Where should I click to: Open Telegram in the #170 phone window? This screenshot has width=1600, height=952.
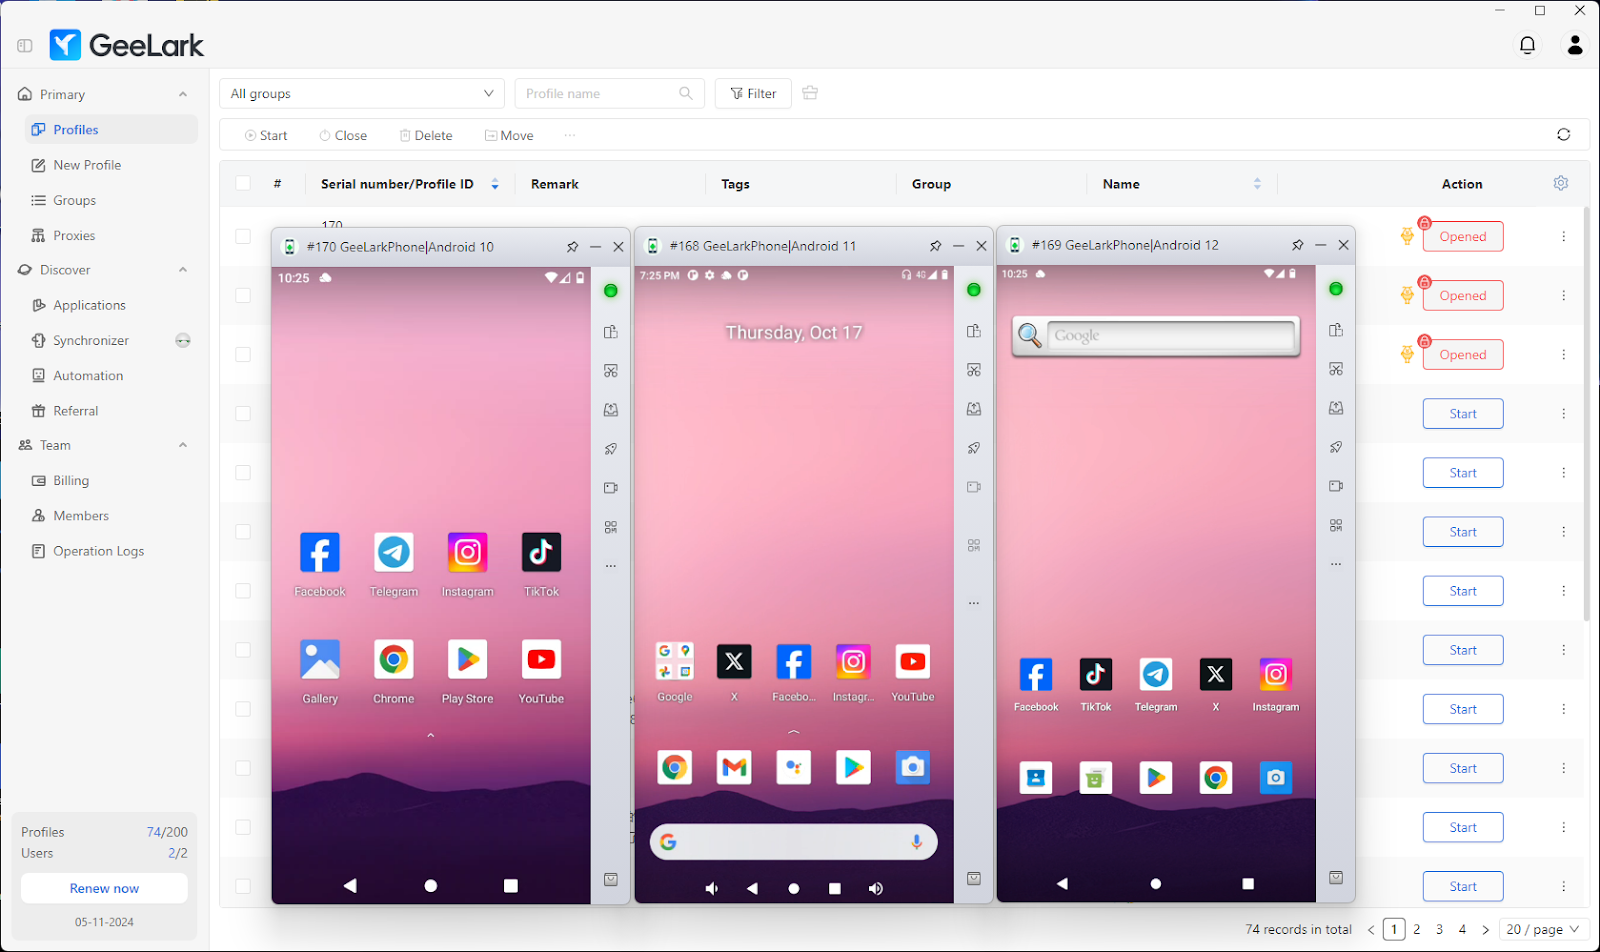[394, 553]
